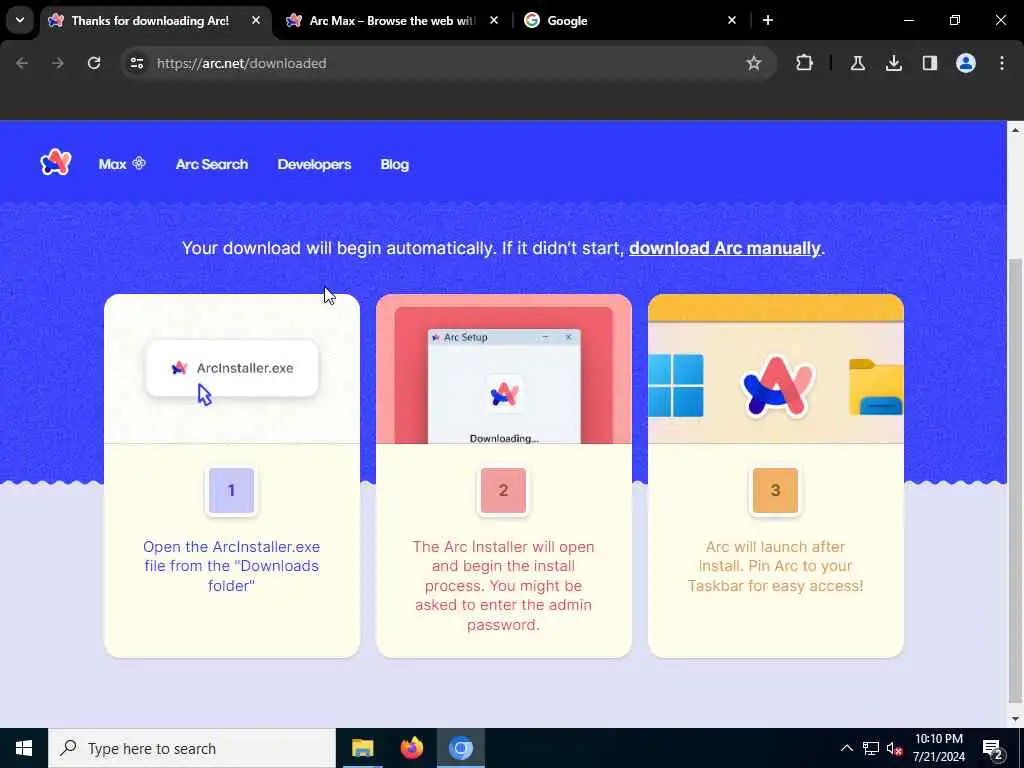1024x768 pixels.
Task: Open the Windows Start menu
Action: pyautogui.click(x=24, y=748)
